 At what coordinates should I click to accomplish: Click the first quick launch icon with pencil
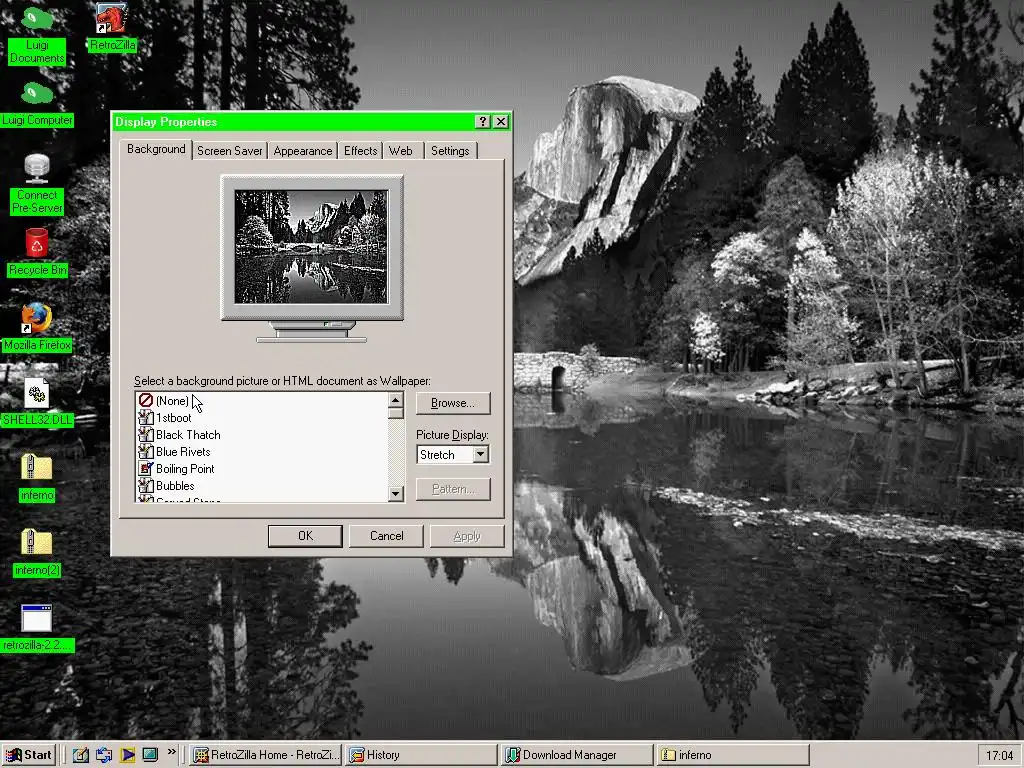80,755
